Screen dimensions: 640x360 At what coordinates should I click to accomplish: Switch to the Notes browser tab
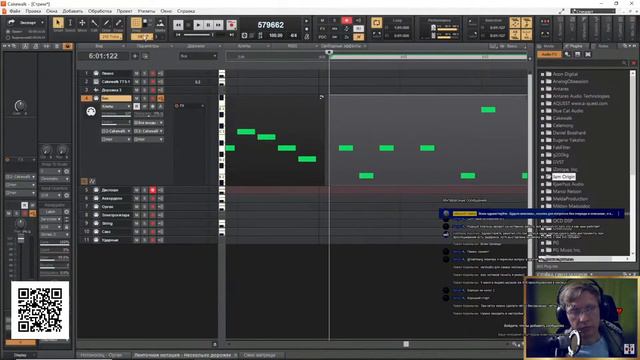[x=603, y=46]
